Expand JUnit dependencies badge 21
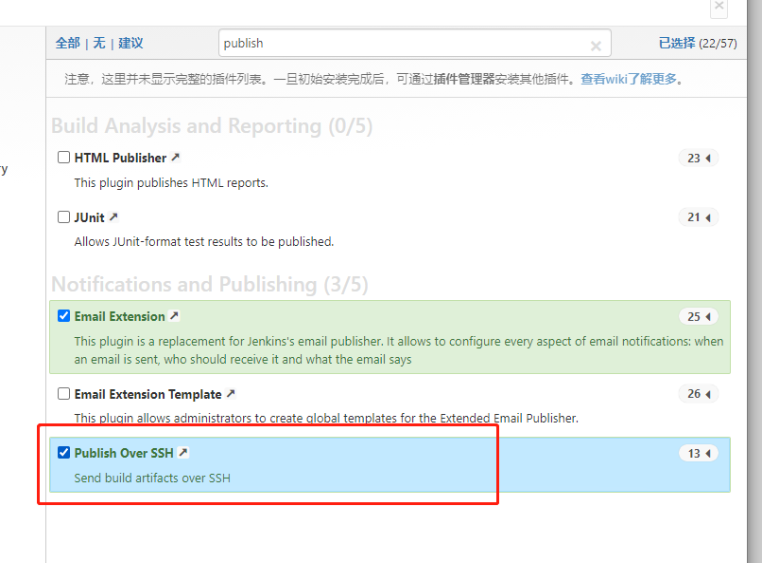 [x=698, y=217]
